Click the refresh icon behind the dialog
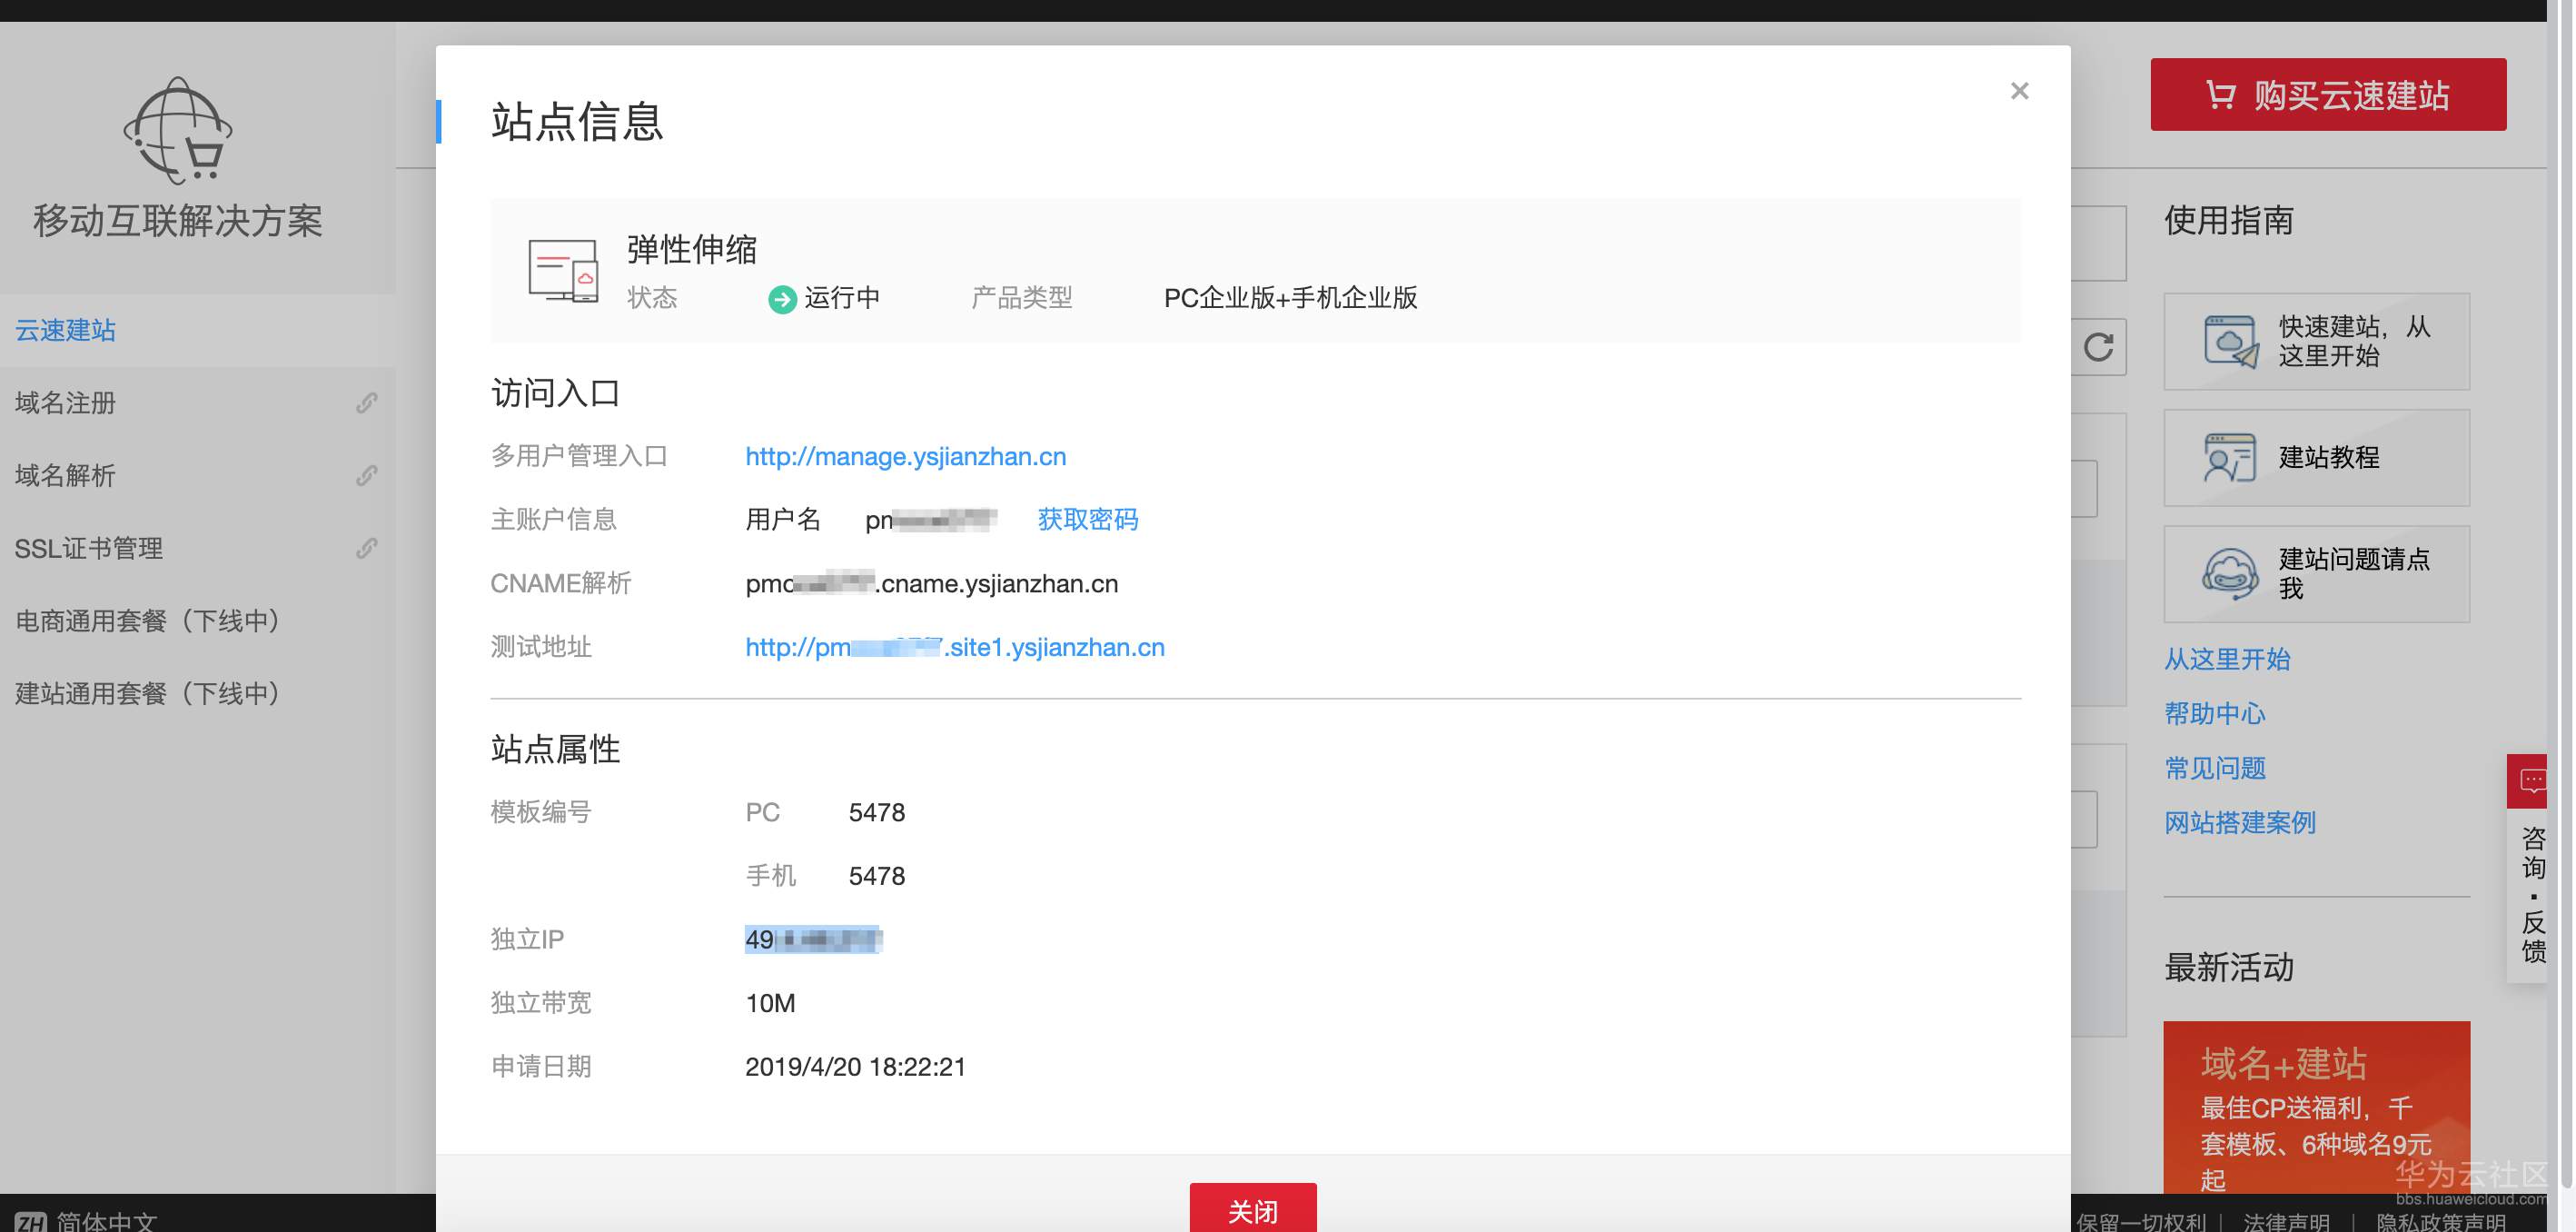 coord(2098,347)
